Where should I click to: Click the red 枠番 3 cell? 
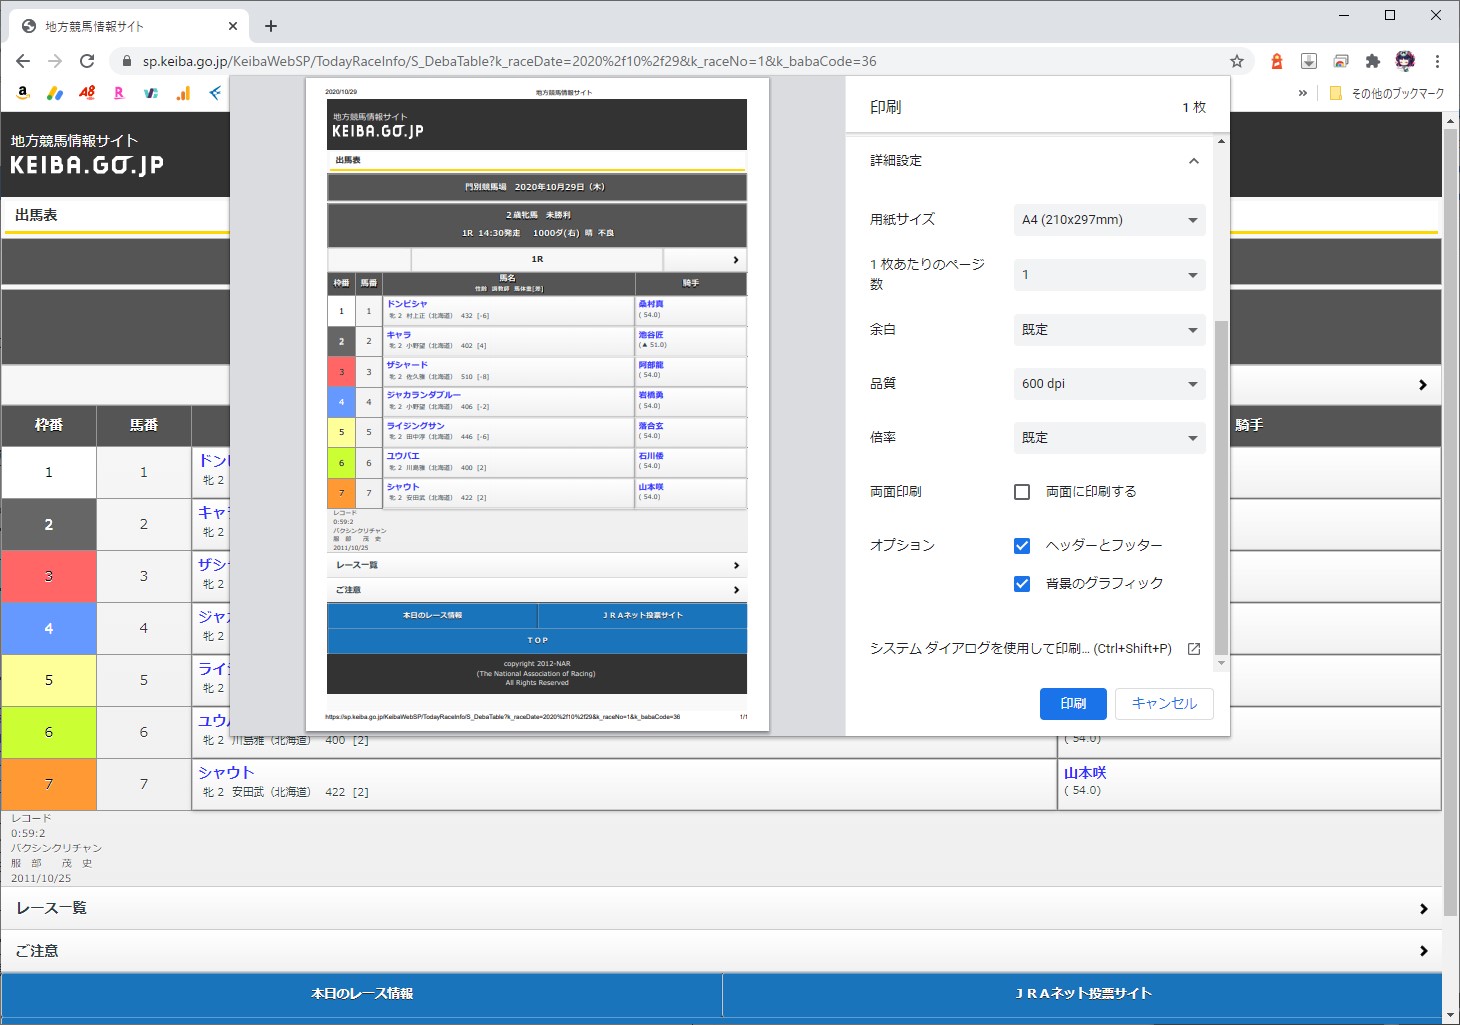coord(49,576)
